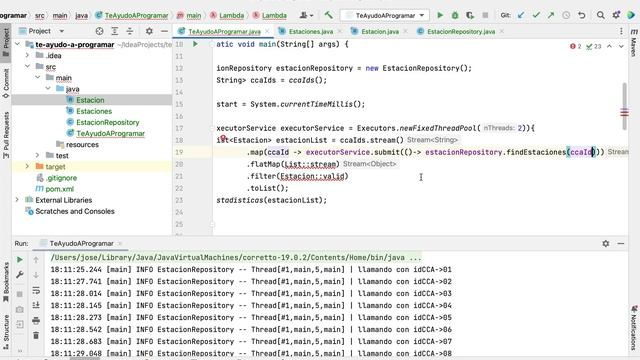Expand all in Project panel
This screenshot has width=640, height=360.
[115, 31]
